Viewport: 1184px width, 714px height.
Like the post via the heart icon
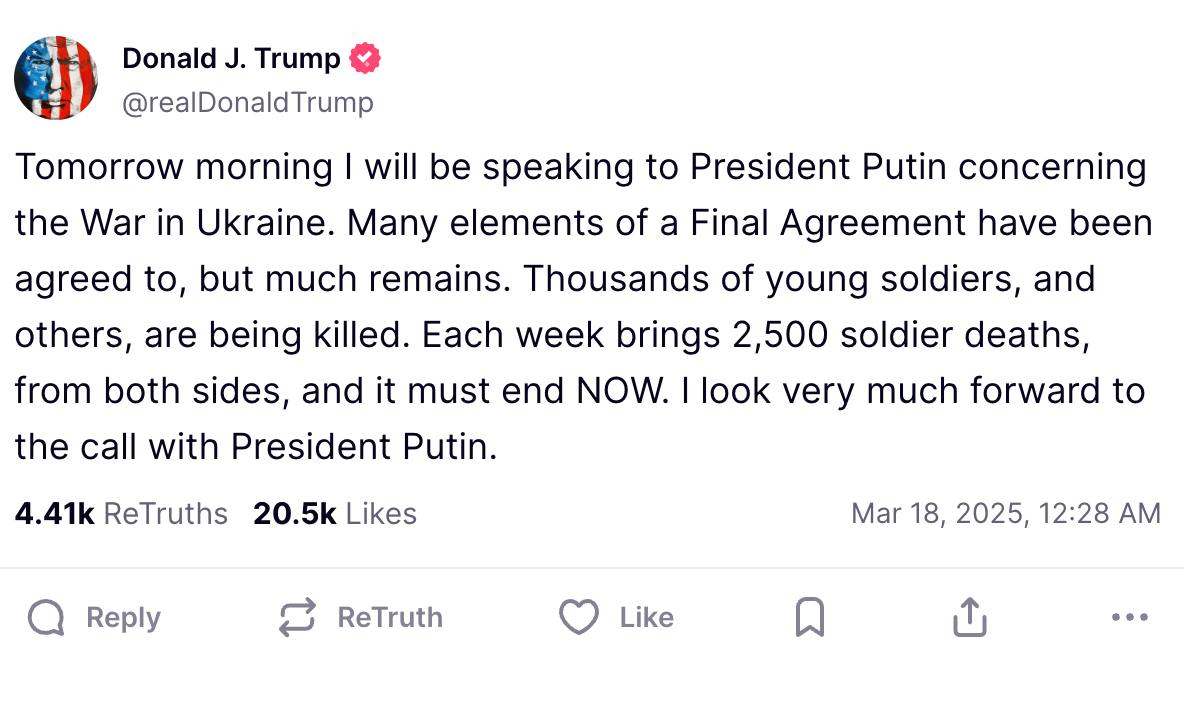click(x=578, y=618)
